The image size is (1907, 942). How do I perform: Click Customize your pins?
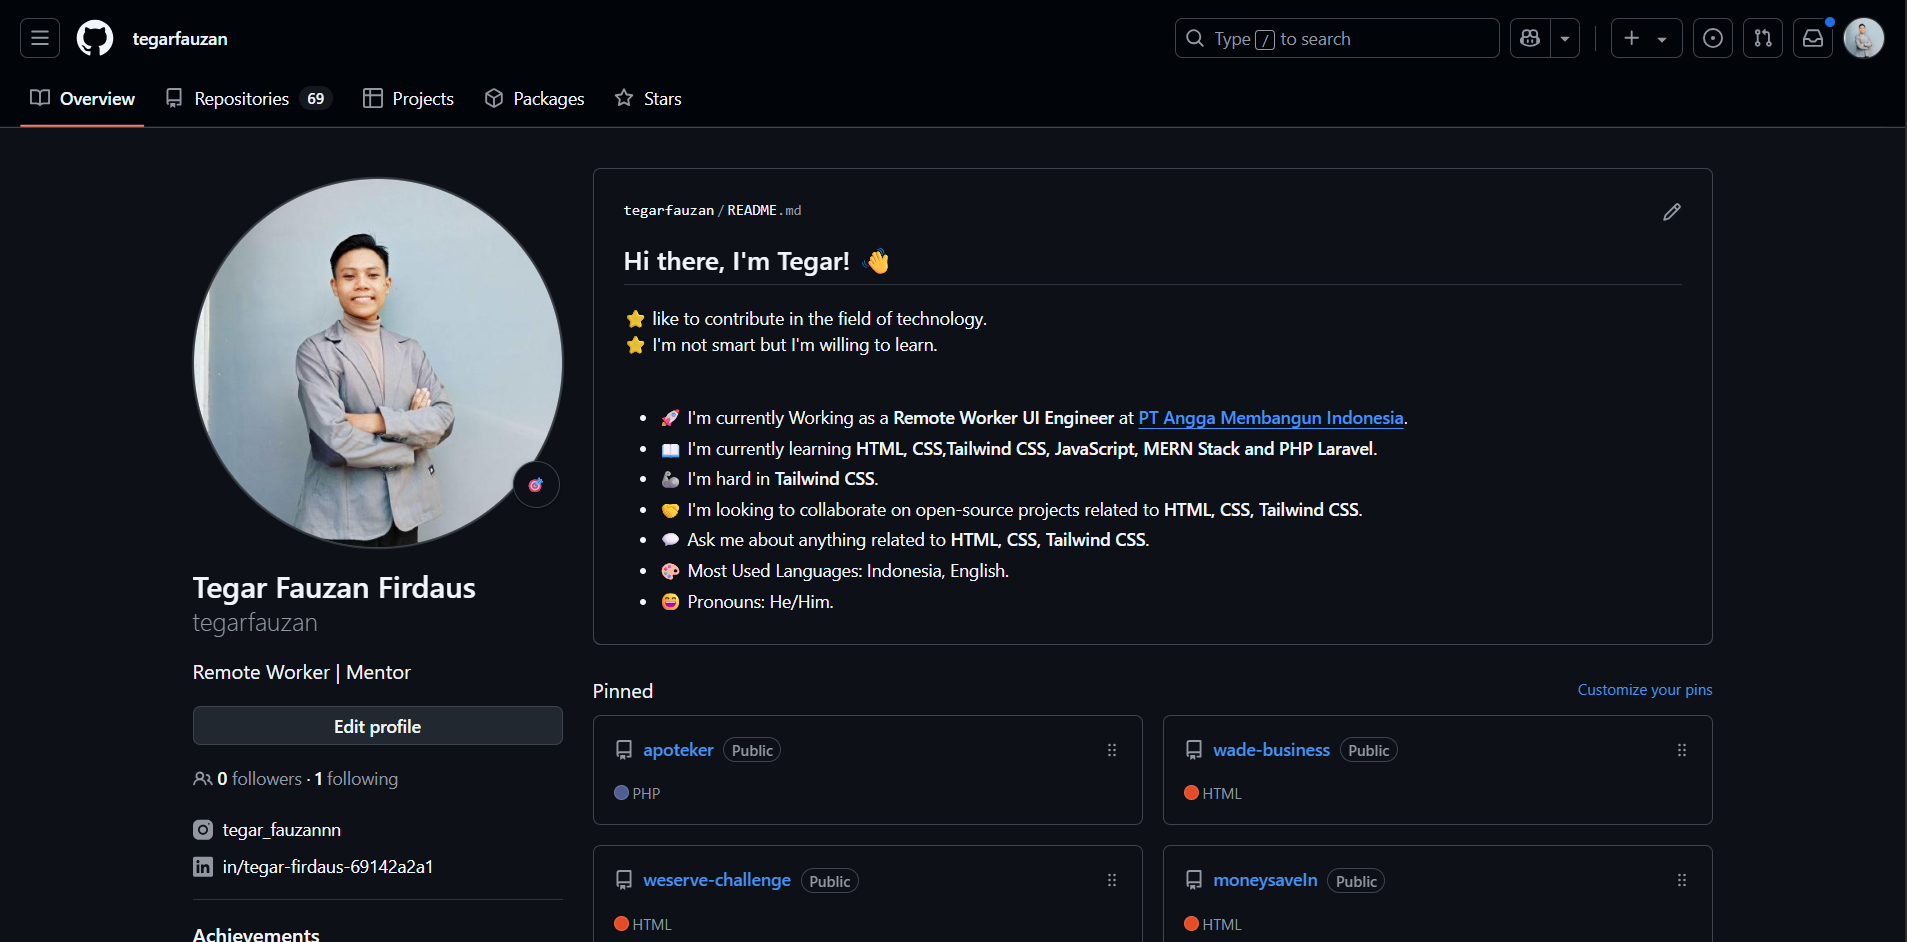[x=1645, y=690]
